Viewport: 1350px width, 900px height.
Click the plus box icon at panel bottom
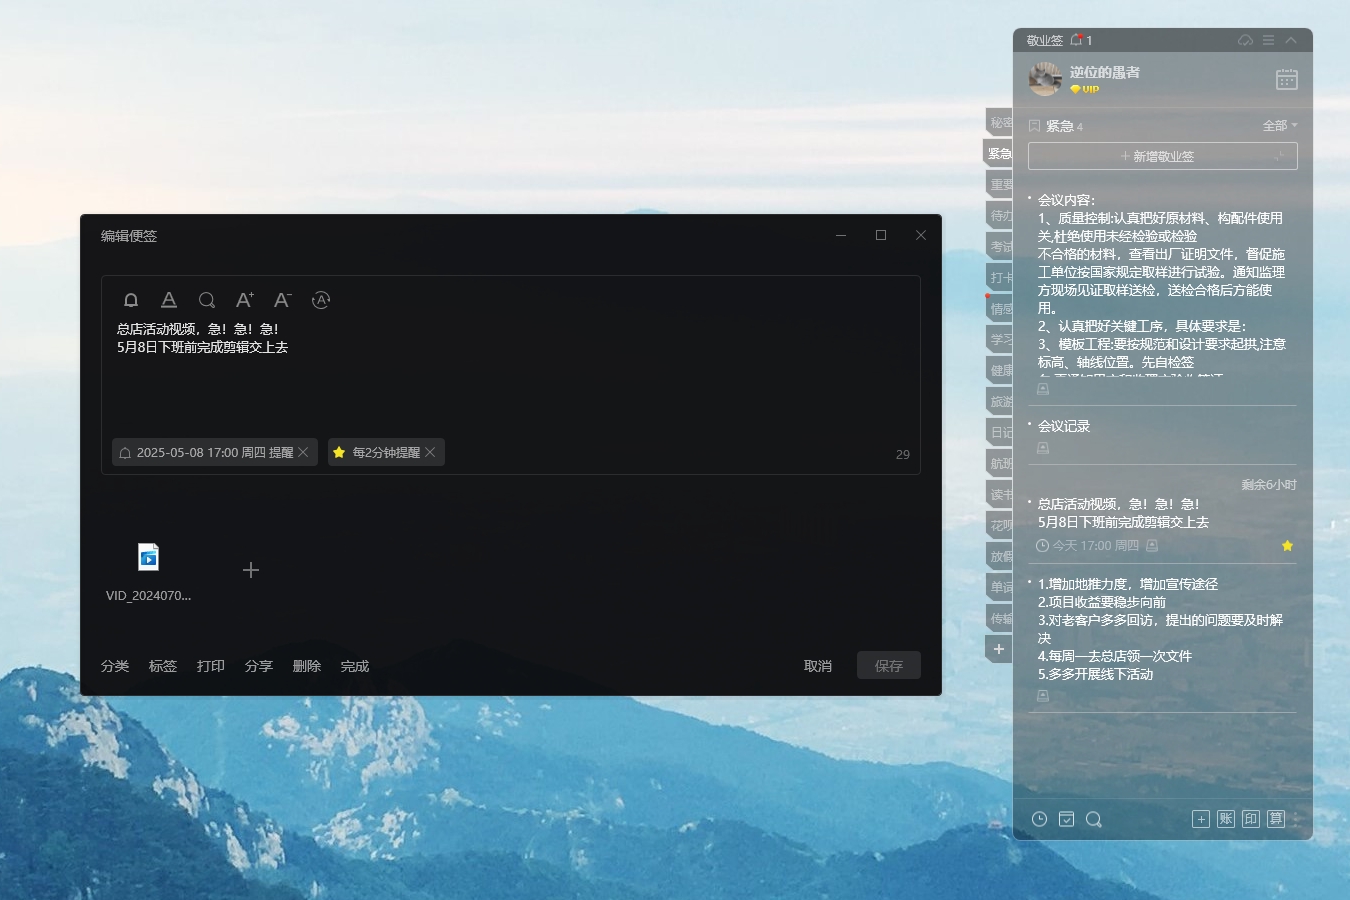[x=1201, y=819]
